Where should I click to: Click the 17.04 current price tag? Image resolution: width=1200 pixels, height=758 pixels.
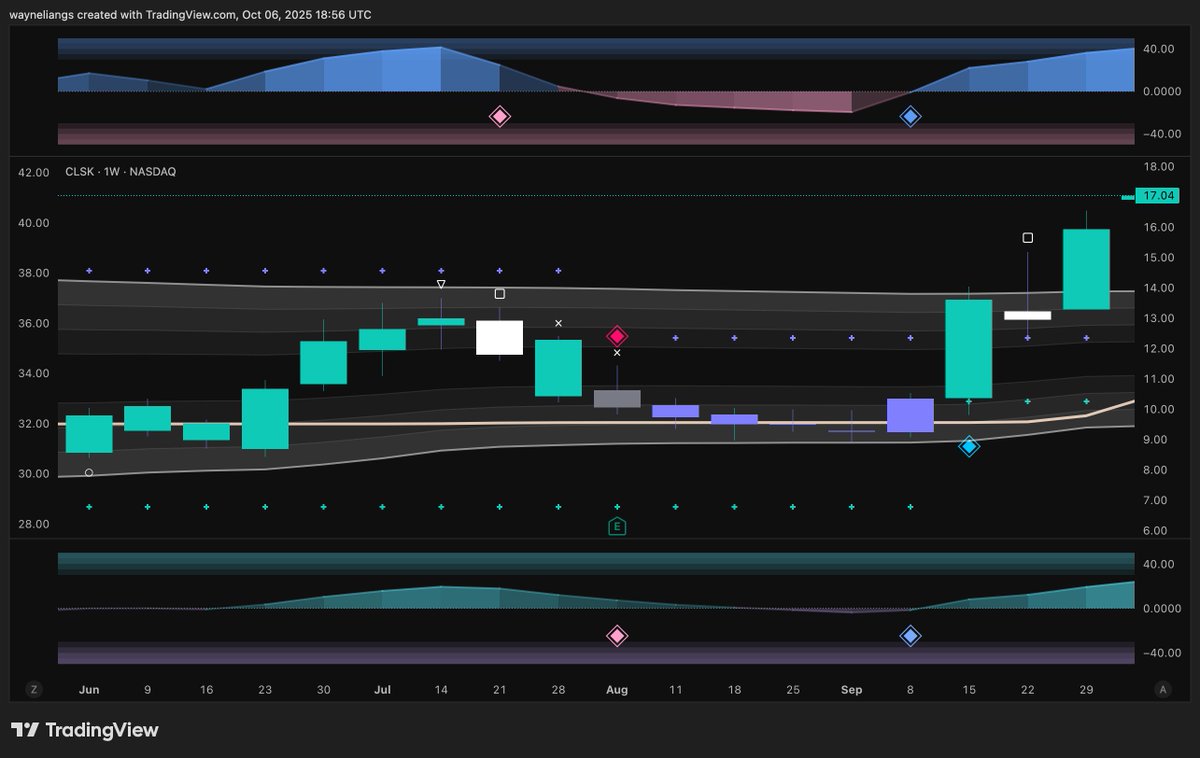pos(1158,196)
